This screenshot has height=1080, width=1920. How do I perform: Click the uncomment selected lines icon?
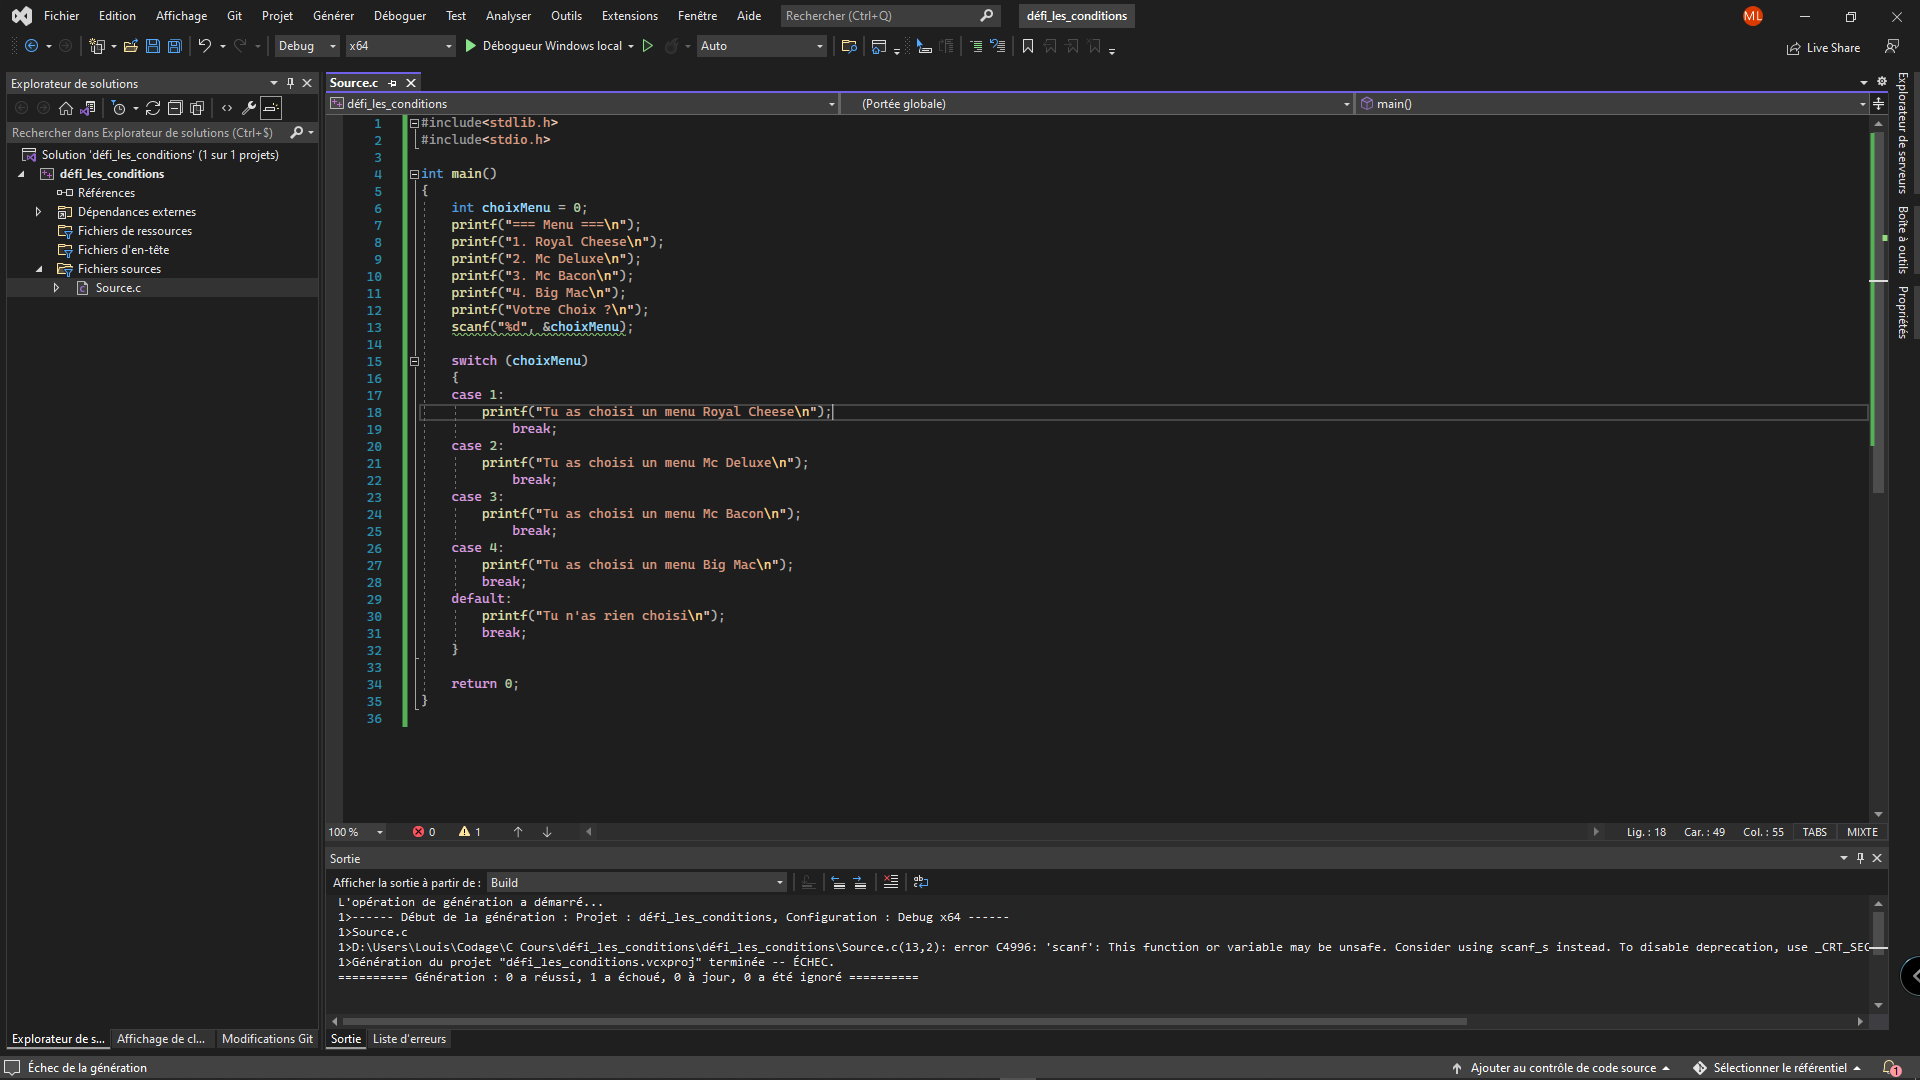tap(997, 46)
